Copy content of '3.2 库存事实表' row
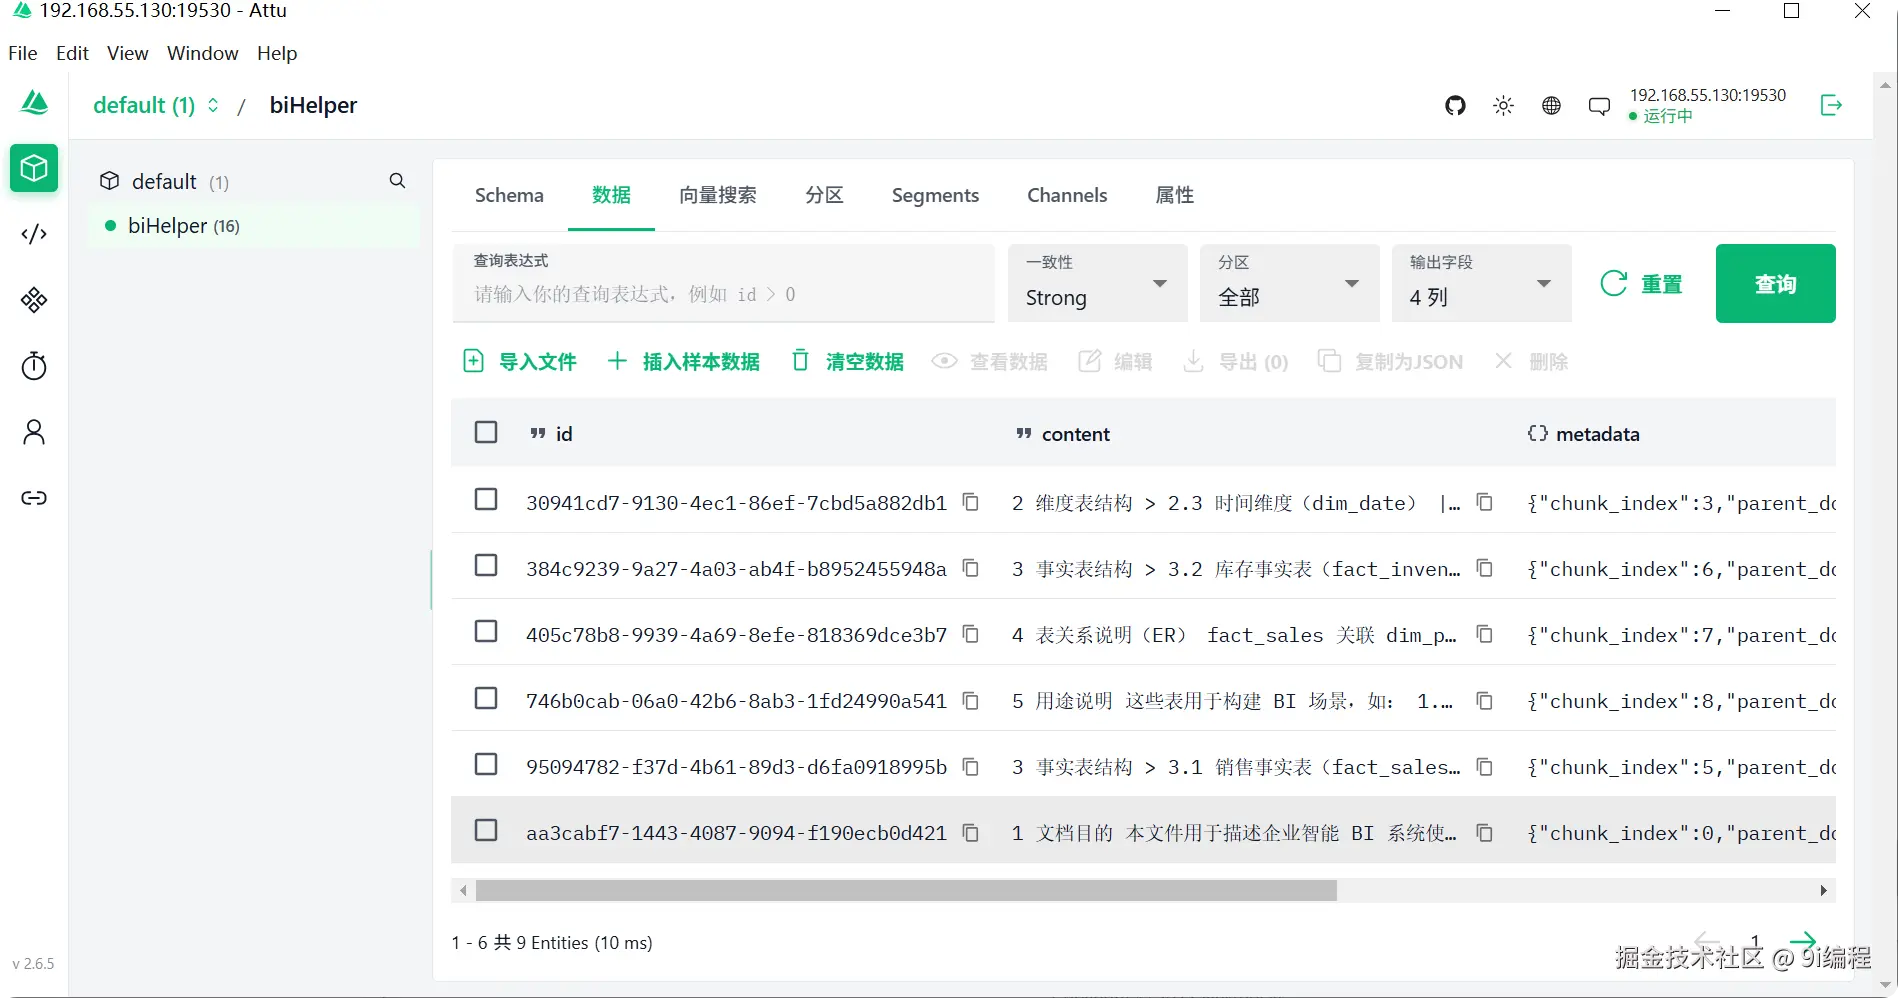Screen dimensions: 1898x998 pyautogui.click(x=1485, y=568)
